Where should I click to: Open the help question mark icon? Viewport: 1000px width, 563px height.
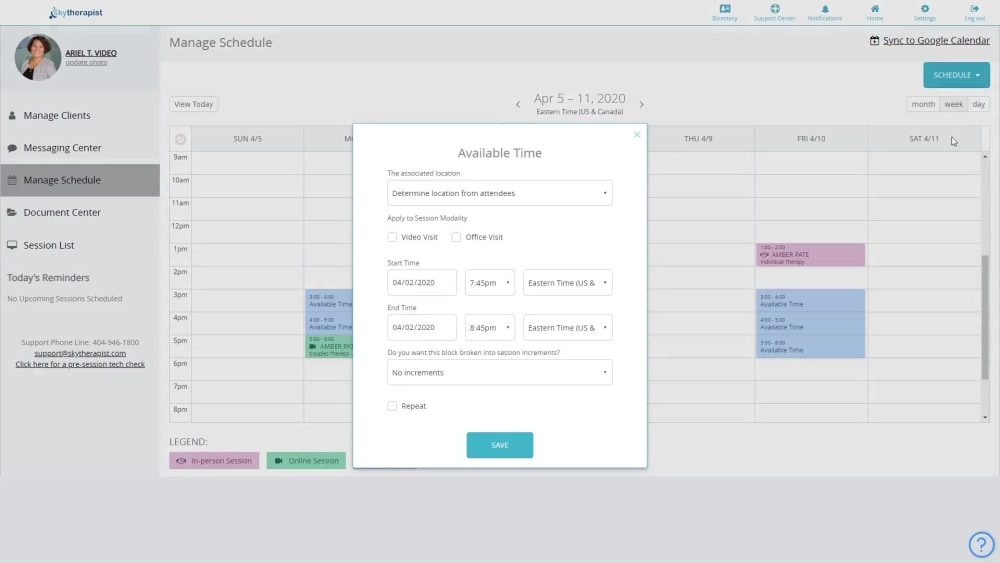click(x=981, y=544)
